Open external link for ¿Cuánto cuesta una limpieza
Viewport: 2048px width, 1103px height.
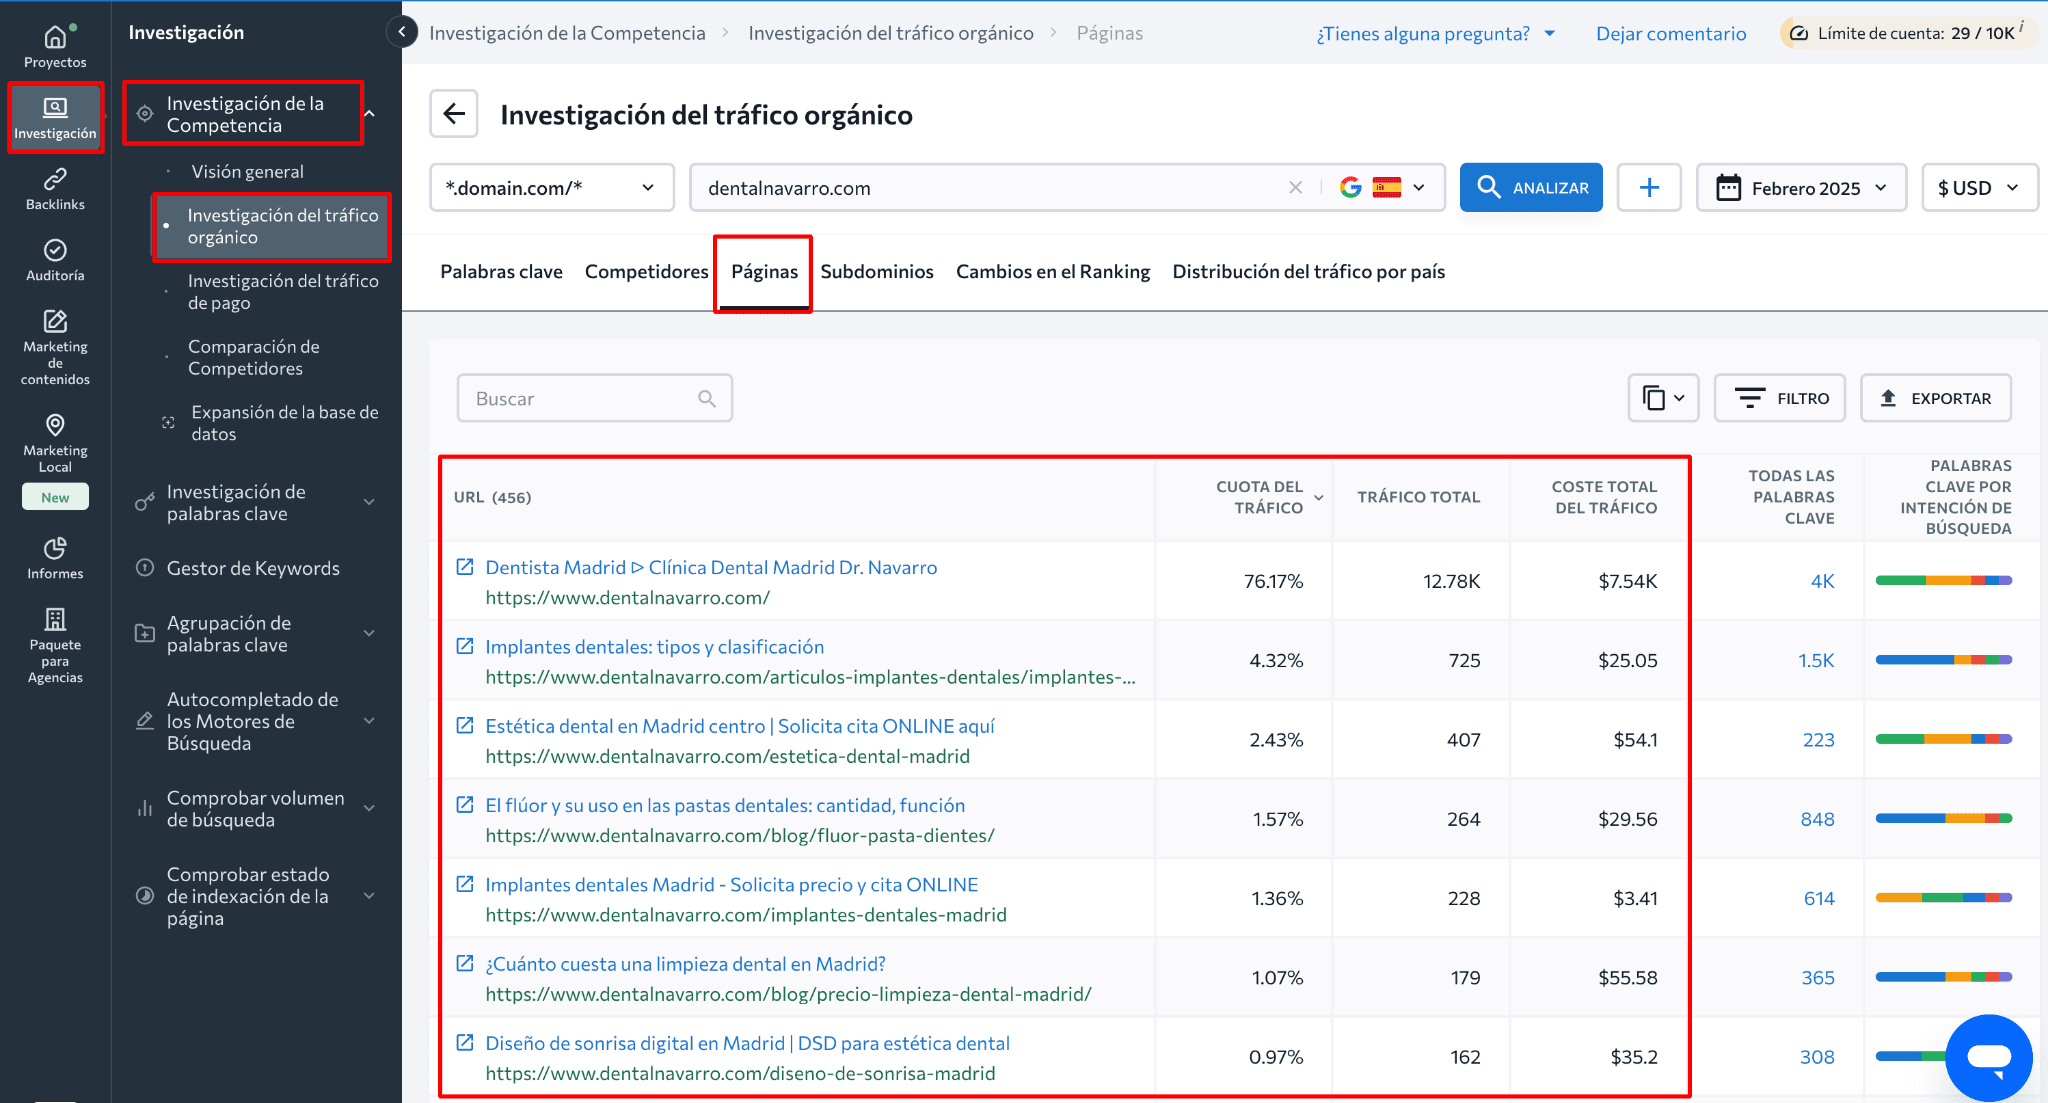(x=465, y=963)
